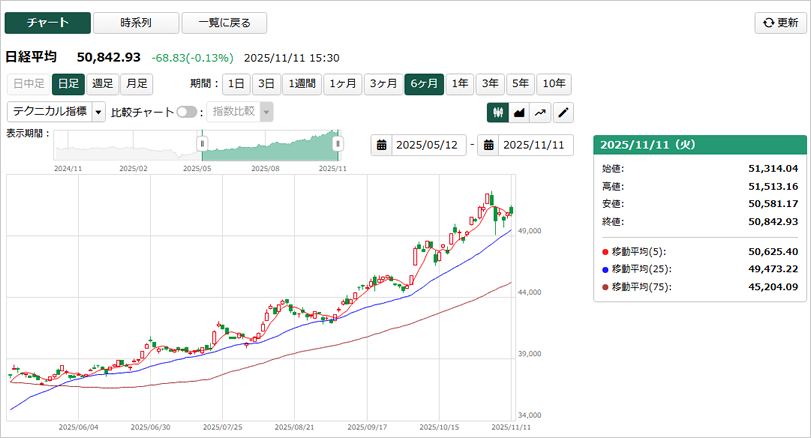This screenshot has height=438, width=811.
Task: Choose the 3ヶ月 period button
Action: [x=382, y=84]
